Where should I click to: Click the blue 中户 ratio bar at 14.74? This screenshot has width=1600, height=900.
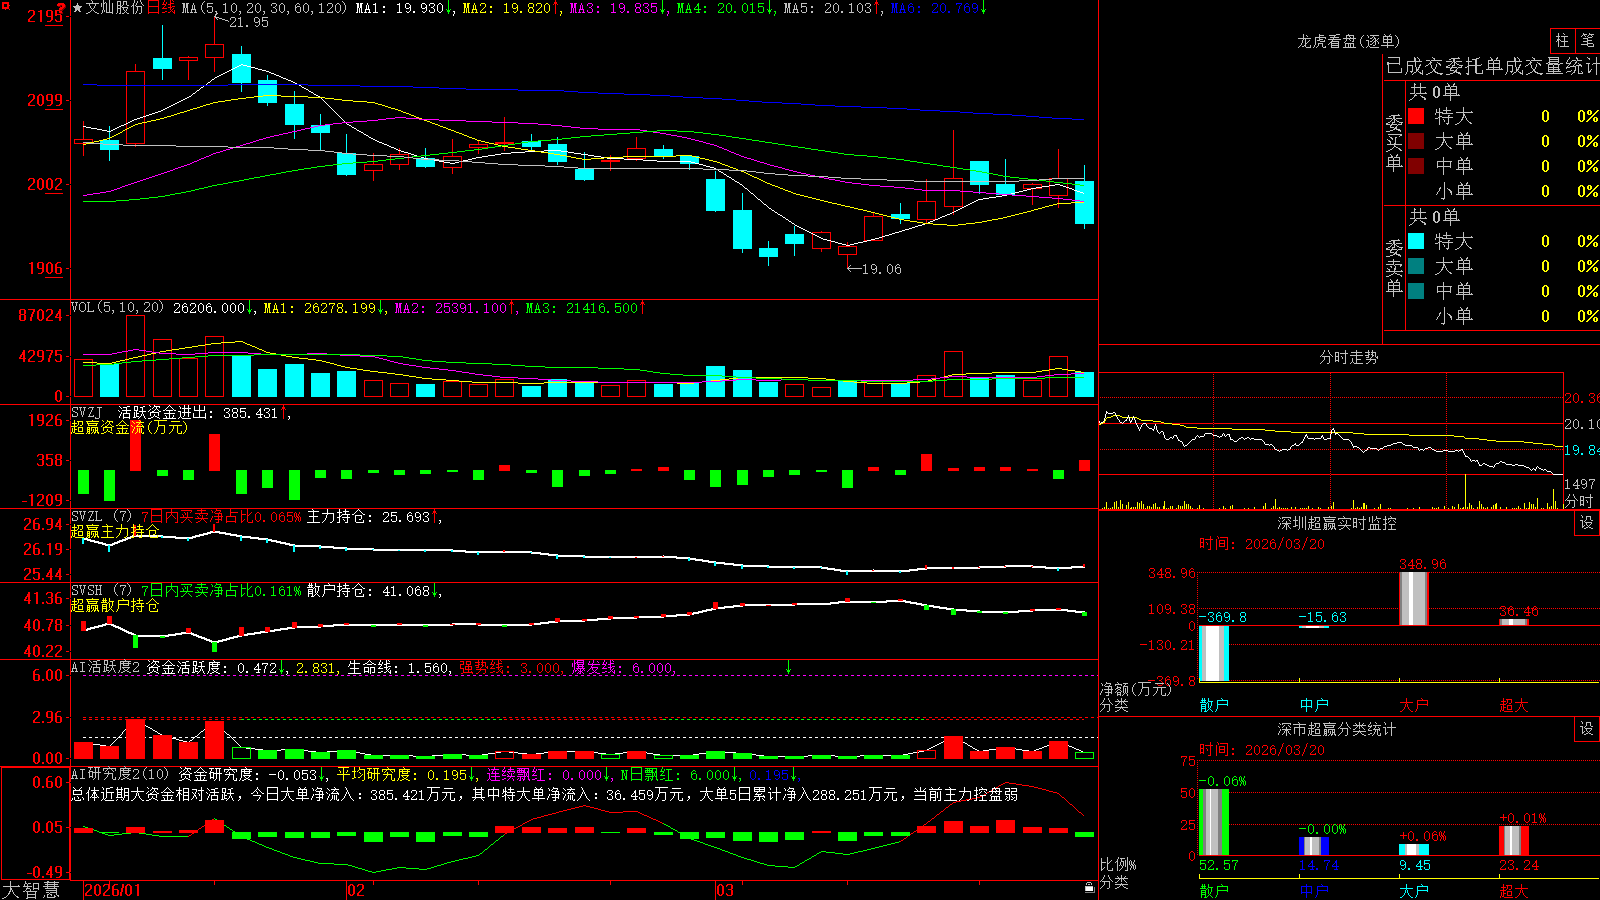tap(1314, 846)
